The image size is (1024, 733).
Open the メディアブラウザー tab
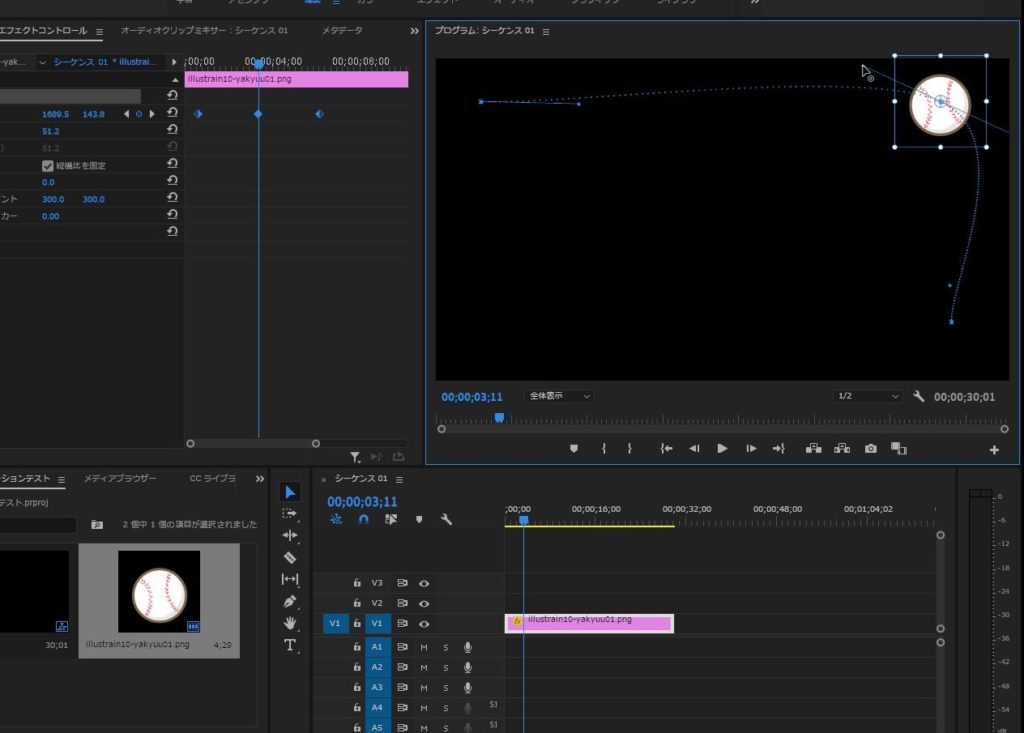tap(120, 479)
